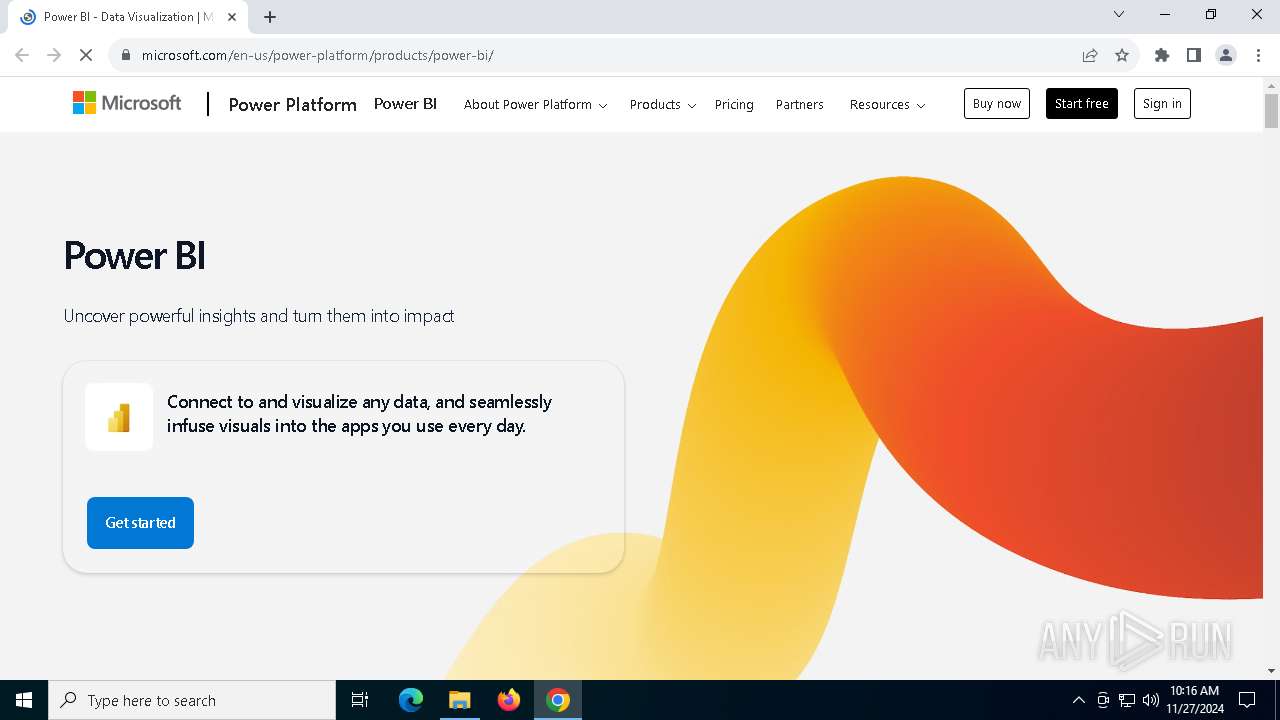Go to Power Platform home link
The height and width of the screenshot is (720, 1280).
click(292, 104)
